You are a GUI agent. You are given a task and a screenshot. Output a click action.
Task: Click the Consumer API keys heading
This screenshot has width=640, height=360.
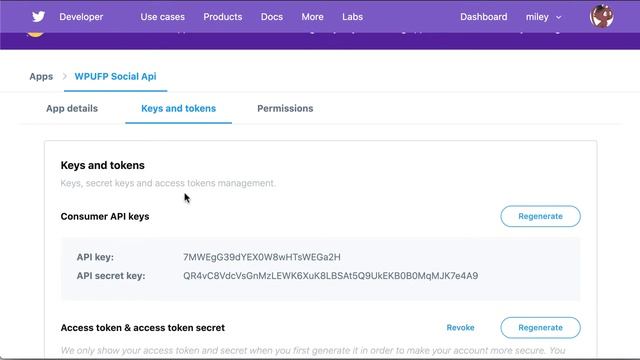coord(105,216)
